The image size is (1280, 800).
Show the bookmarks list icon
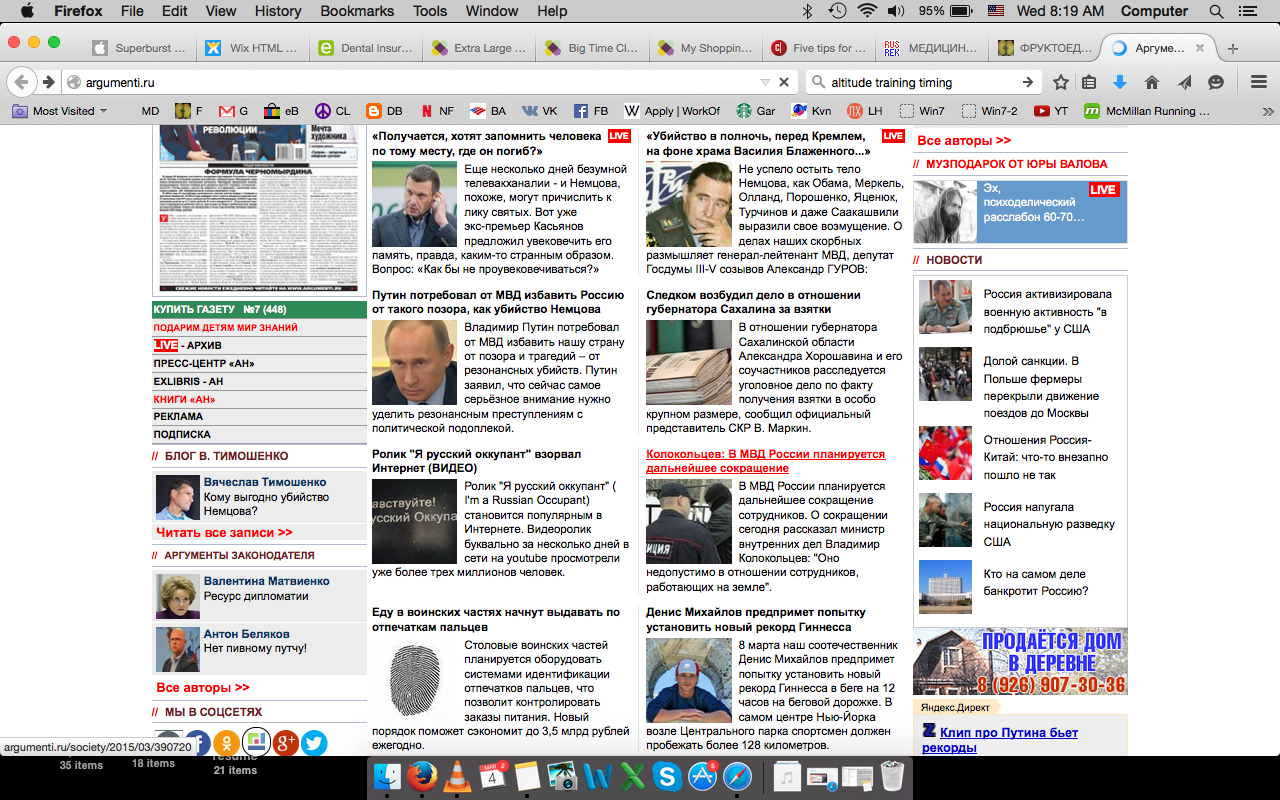click(1090, 82)
